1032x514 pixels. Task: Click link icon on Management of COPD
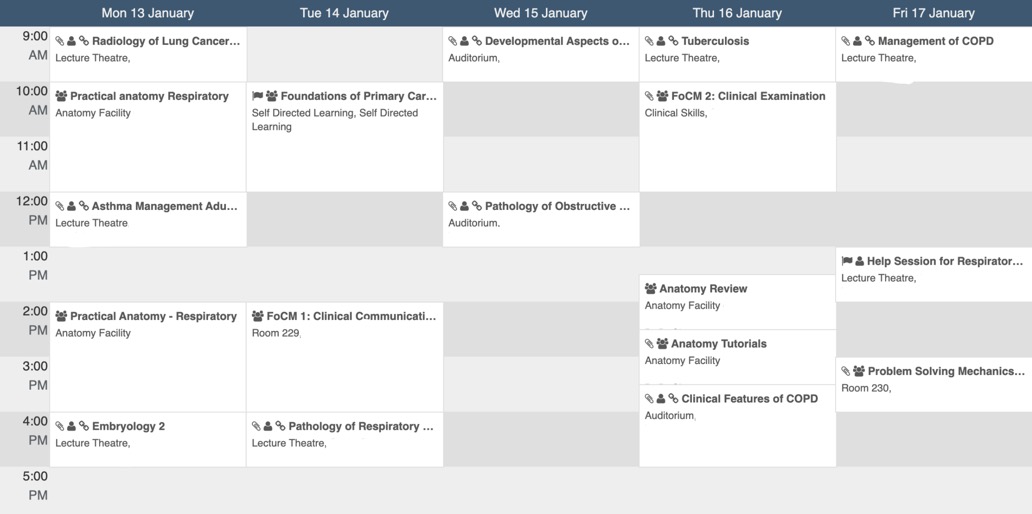click(870, 41)
